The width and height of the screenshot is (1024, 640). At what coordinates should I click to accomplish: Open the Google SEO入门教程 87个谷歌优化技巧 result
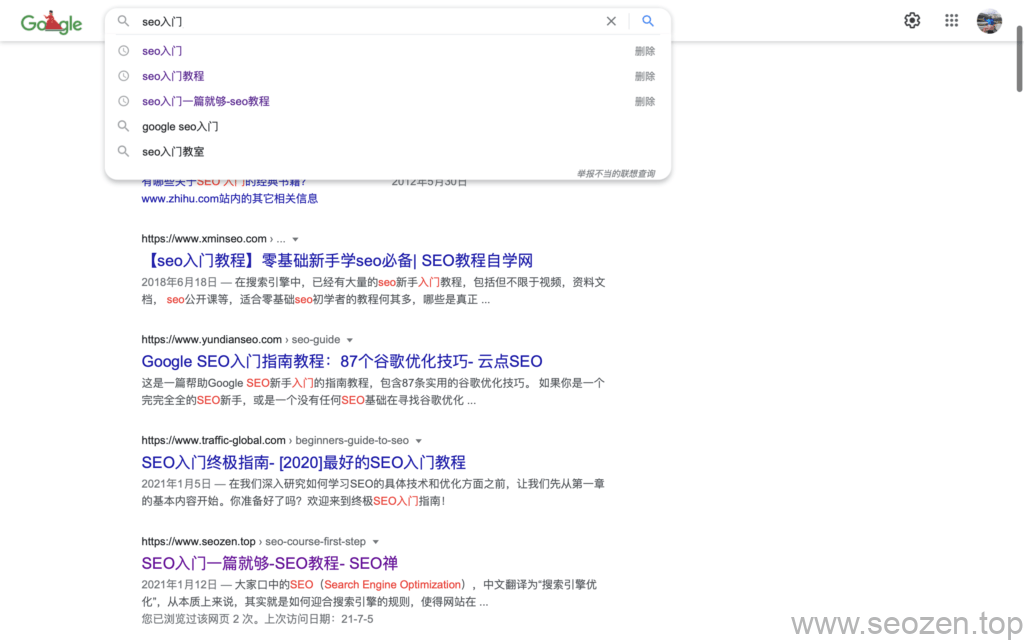pyautogui.click(x=340, y=361)
